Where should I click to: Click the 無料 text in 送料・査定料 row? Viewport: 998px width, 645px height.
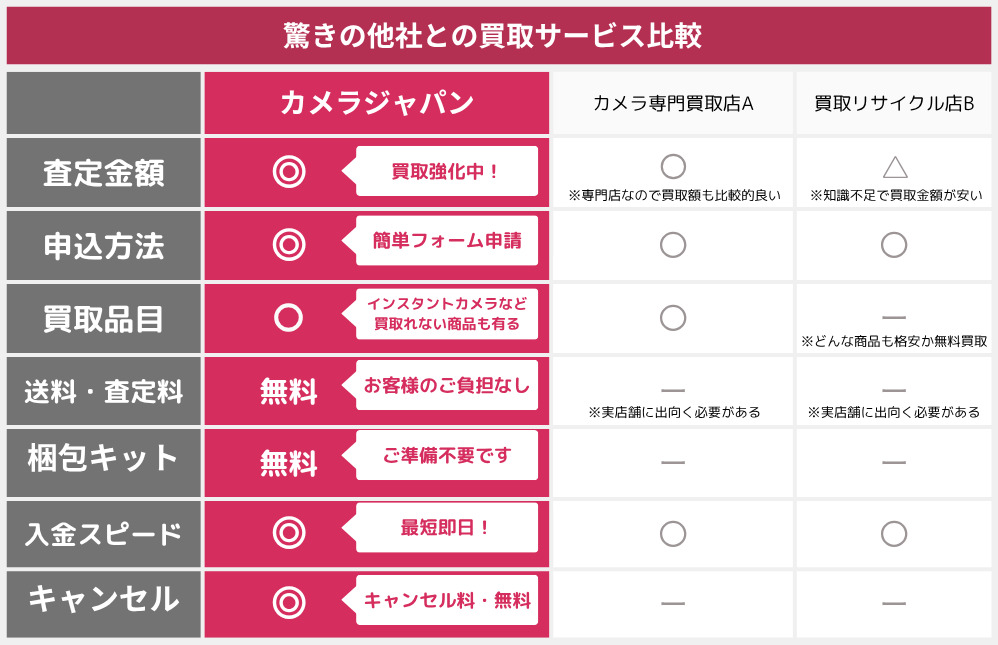coord(288,392)
